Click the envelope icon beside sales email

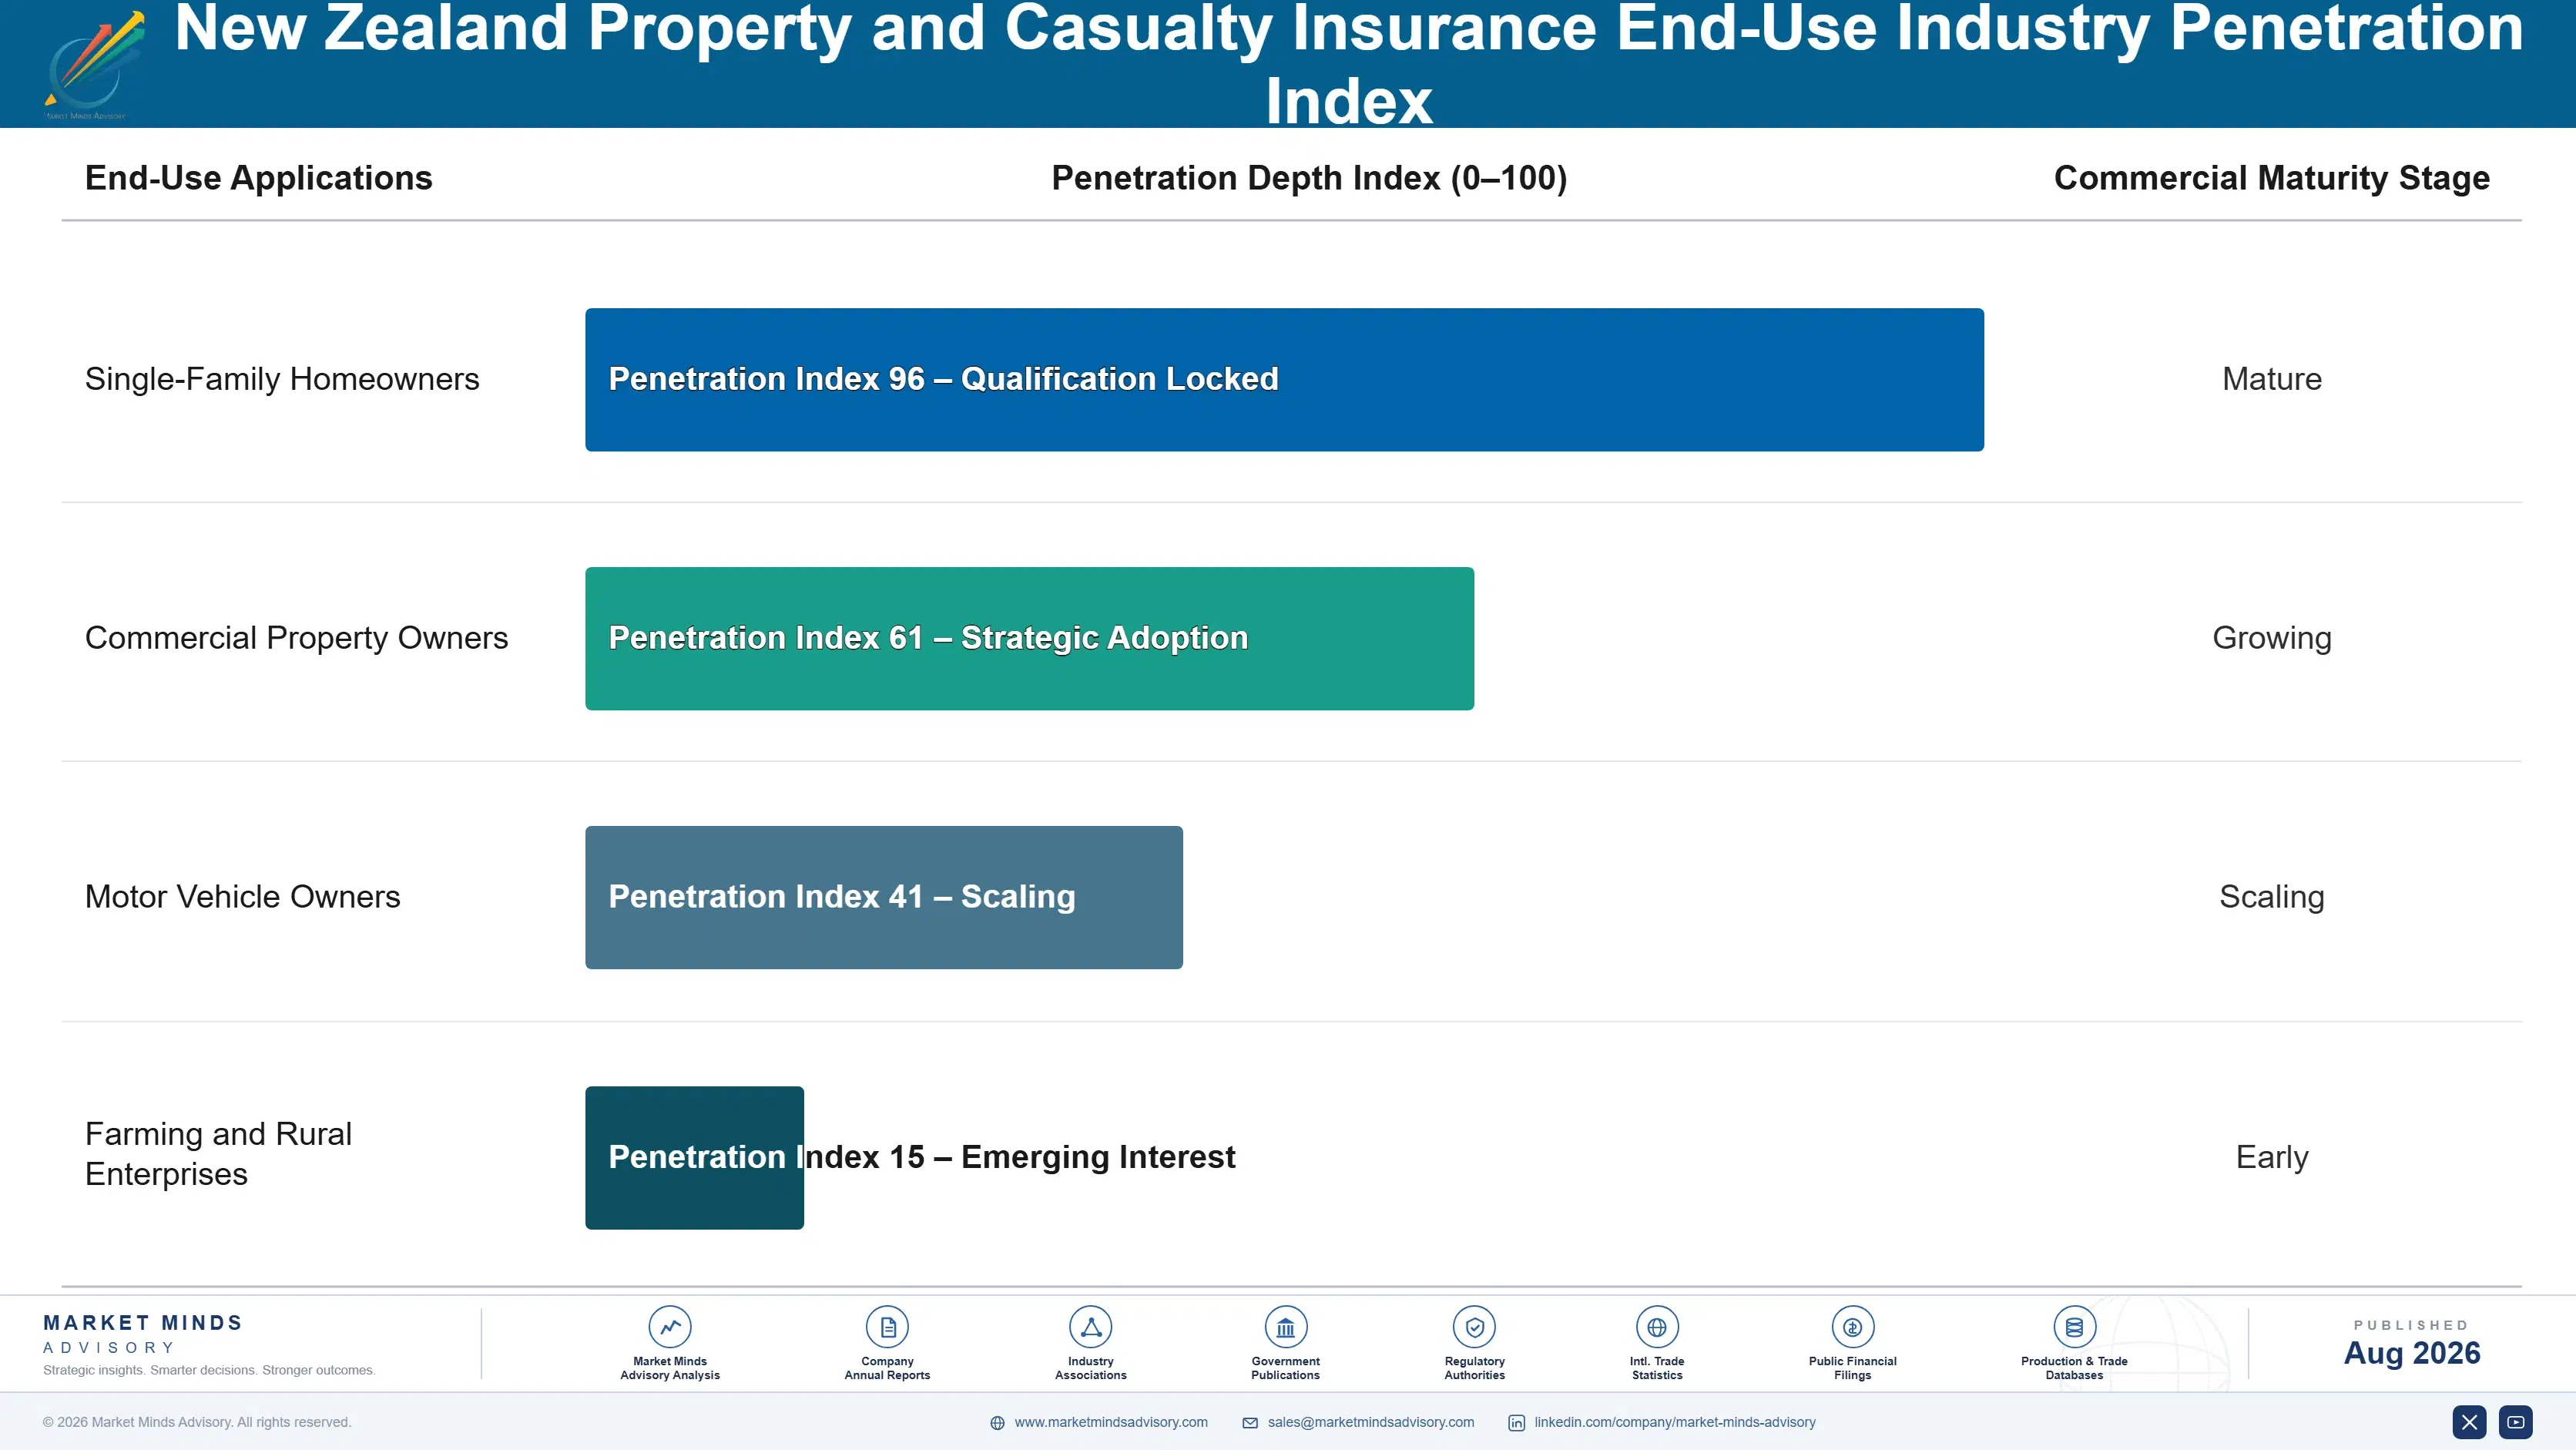(x=1250, y=1423)
